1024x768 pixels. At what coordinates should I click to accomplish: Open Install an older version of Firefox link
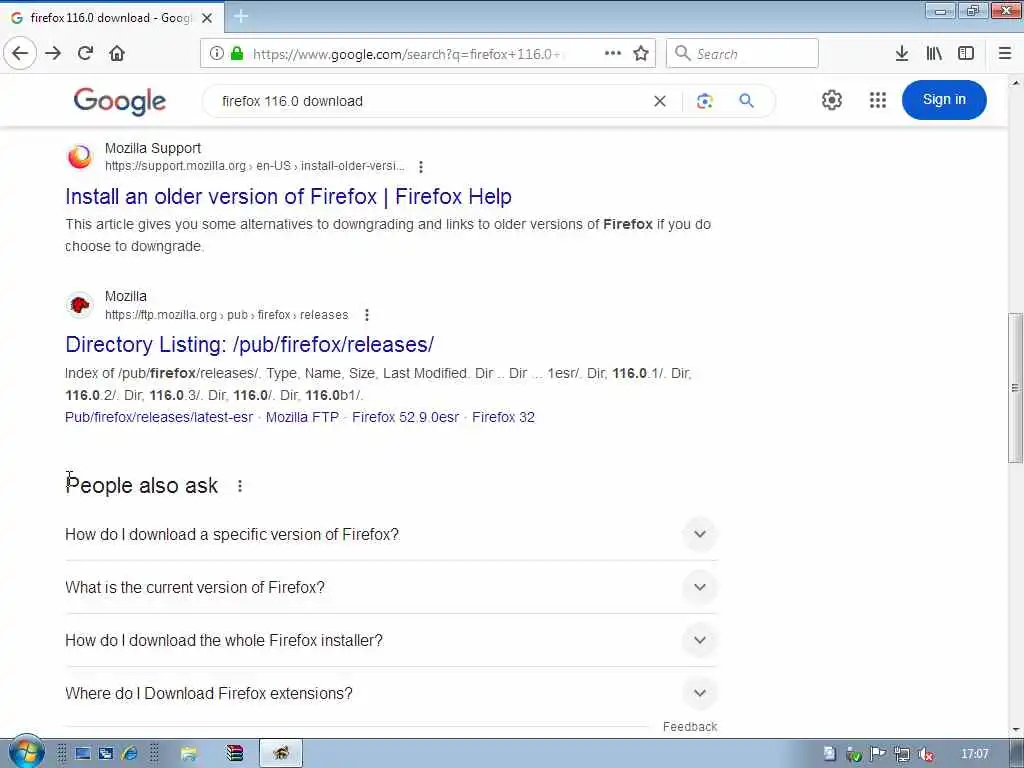coord(288,197)
